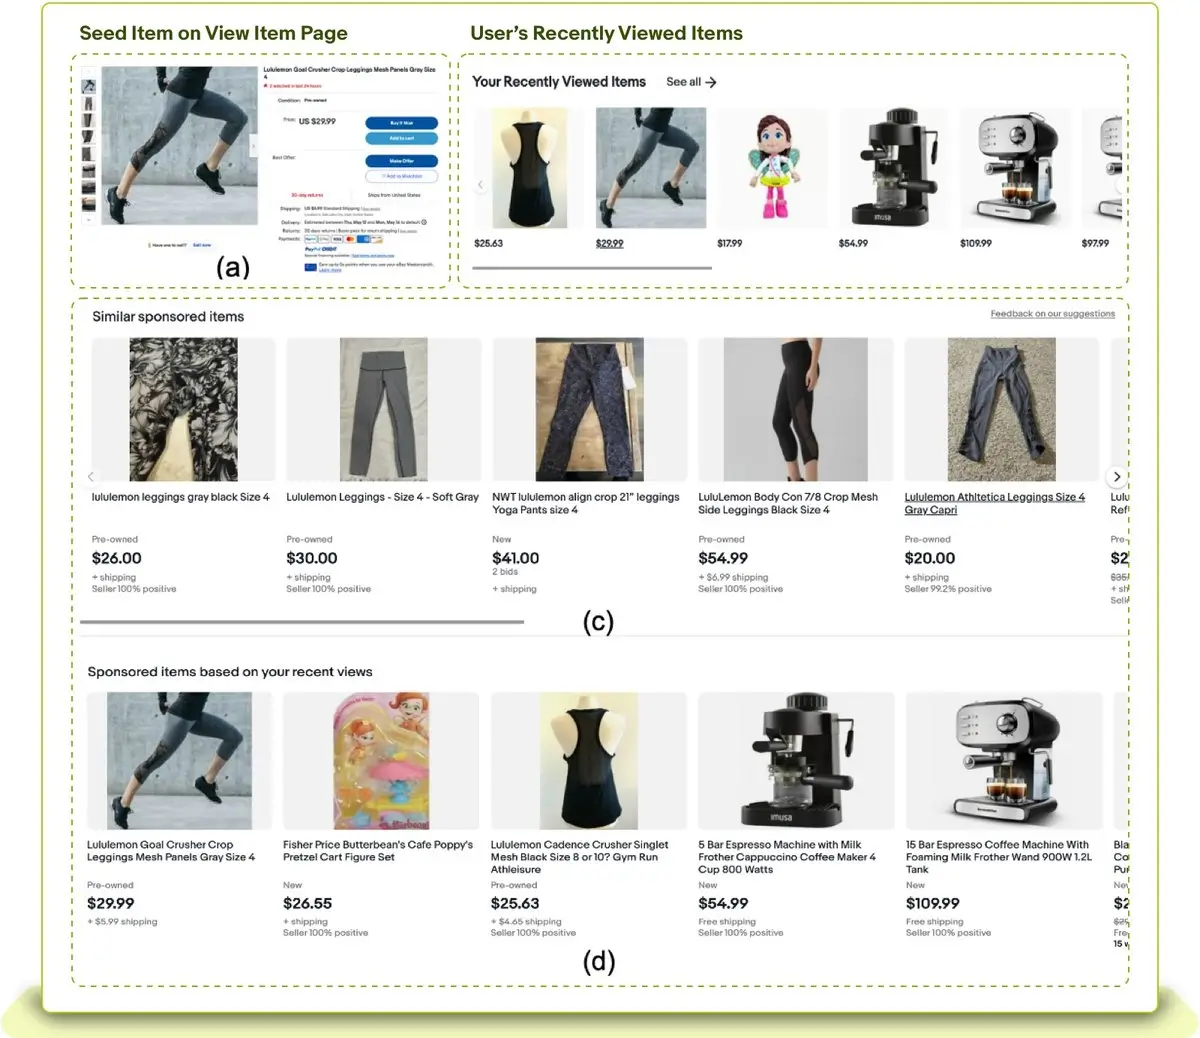
Task: Click the $26.00 price in Similar sponsored items
Action: [x=117, y=558]
